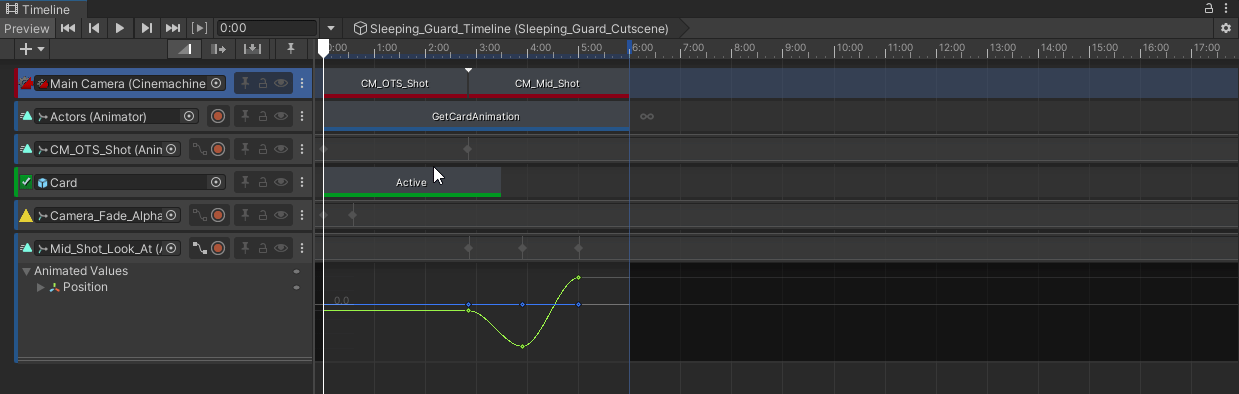
Task: Mute the Actors track via eye icon
Action: click(x=281, y=117)
